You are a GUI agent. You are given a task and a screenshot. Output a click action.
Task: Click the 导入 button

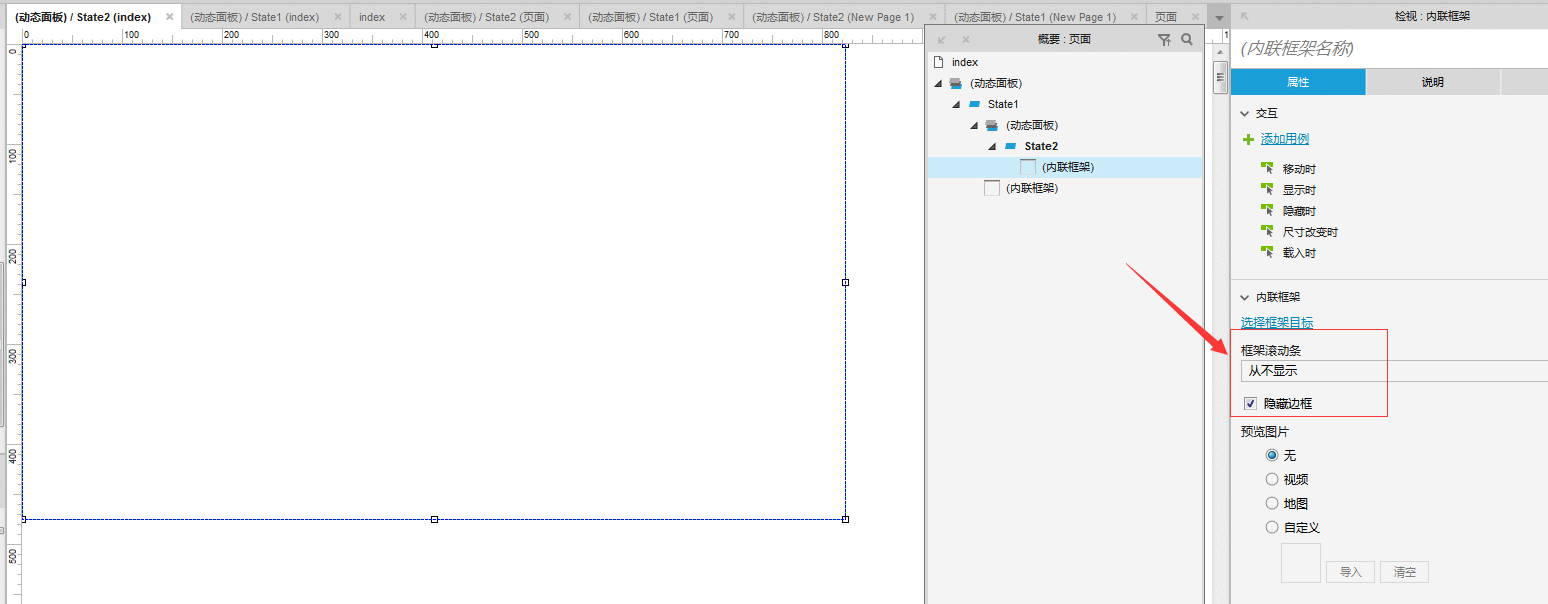1351,572
